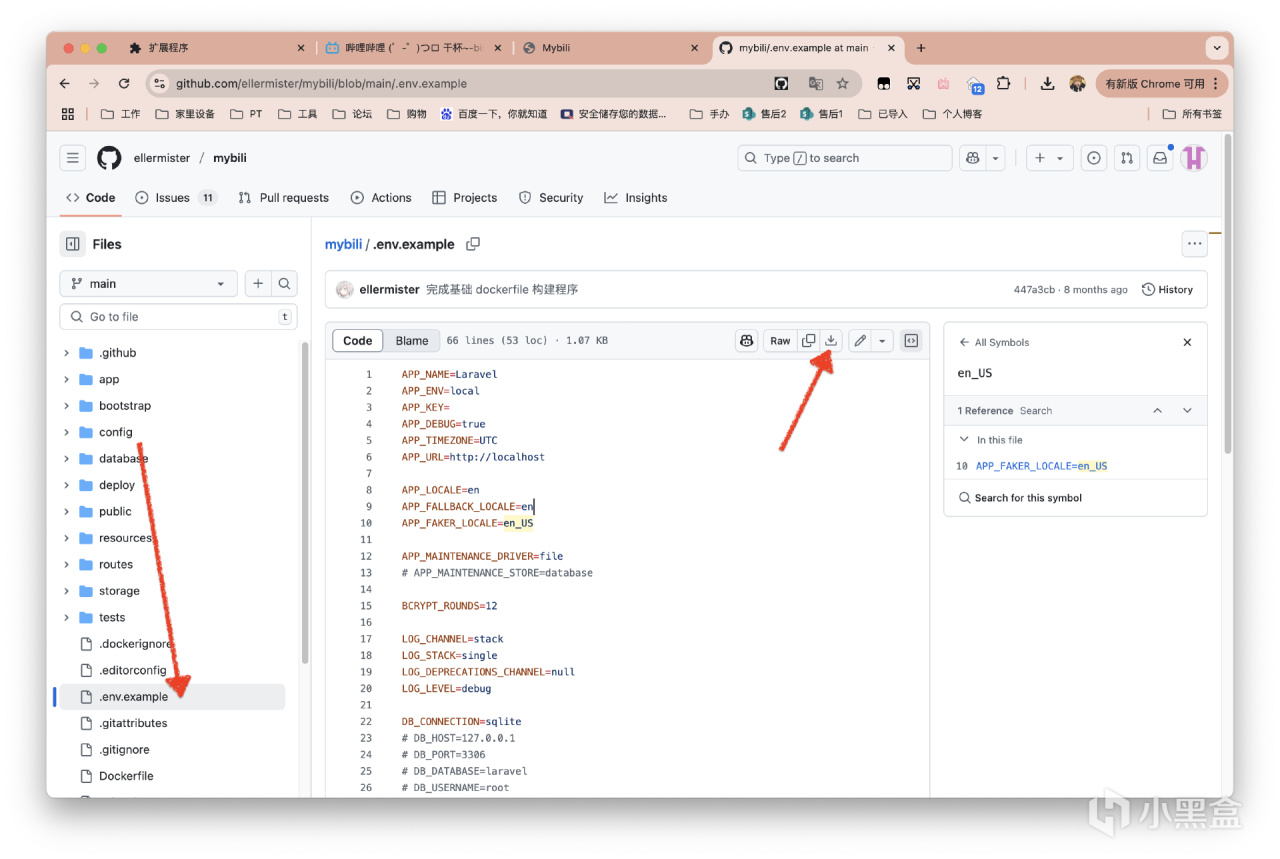Open the edit options dropdown caret
Viewport: 1280px width, 859px height.
click(882, 341)
